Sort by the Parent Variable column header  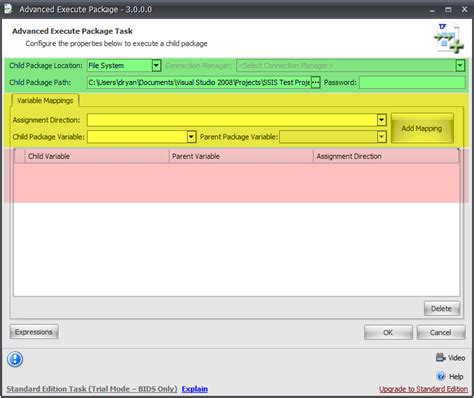(241, 156)
